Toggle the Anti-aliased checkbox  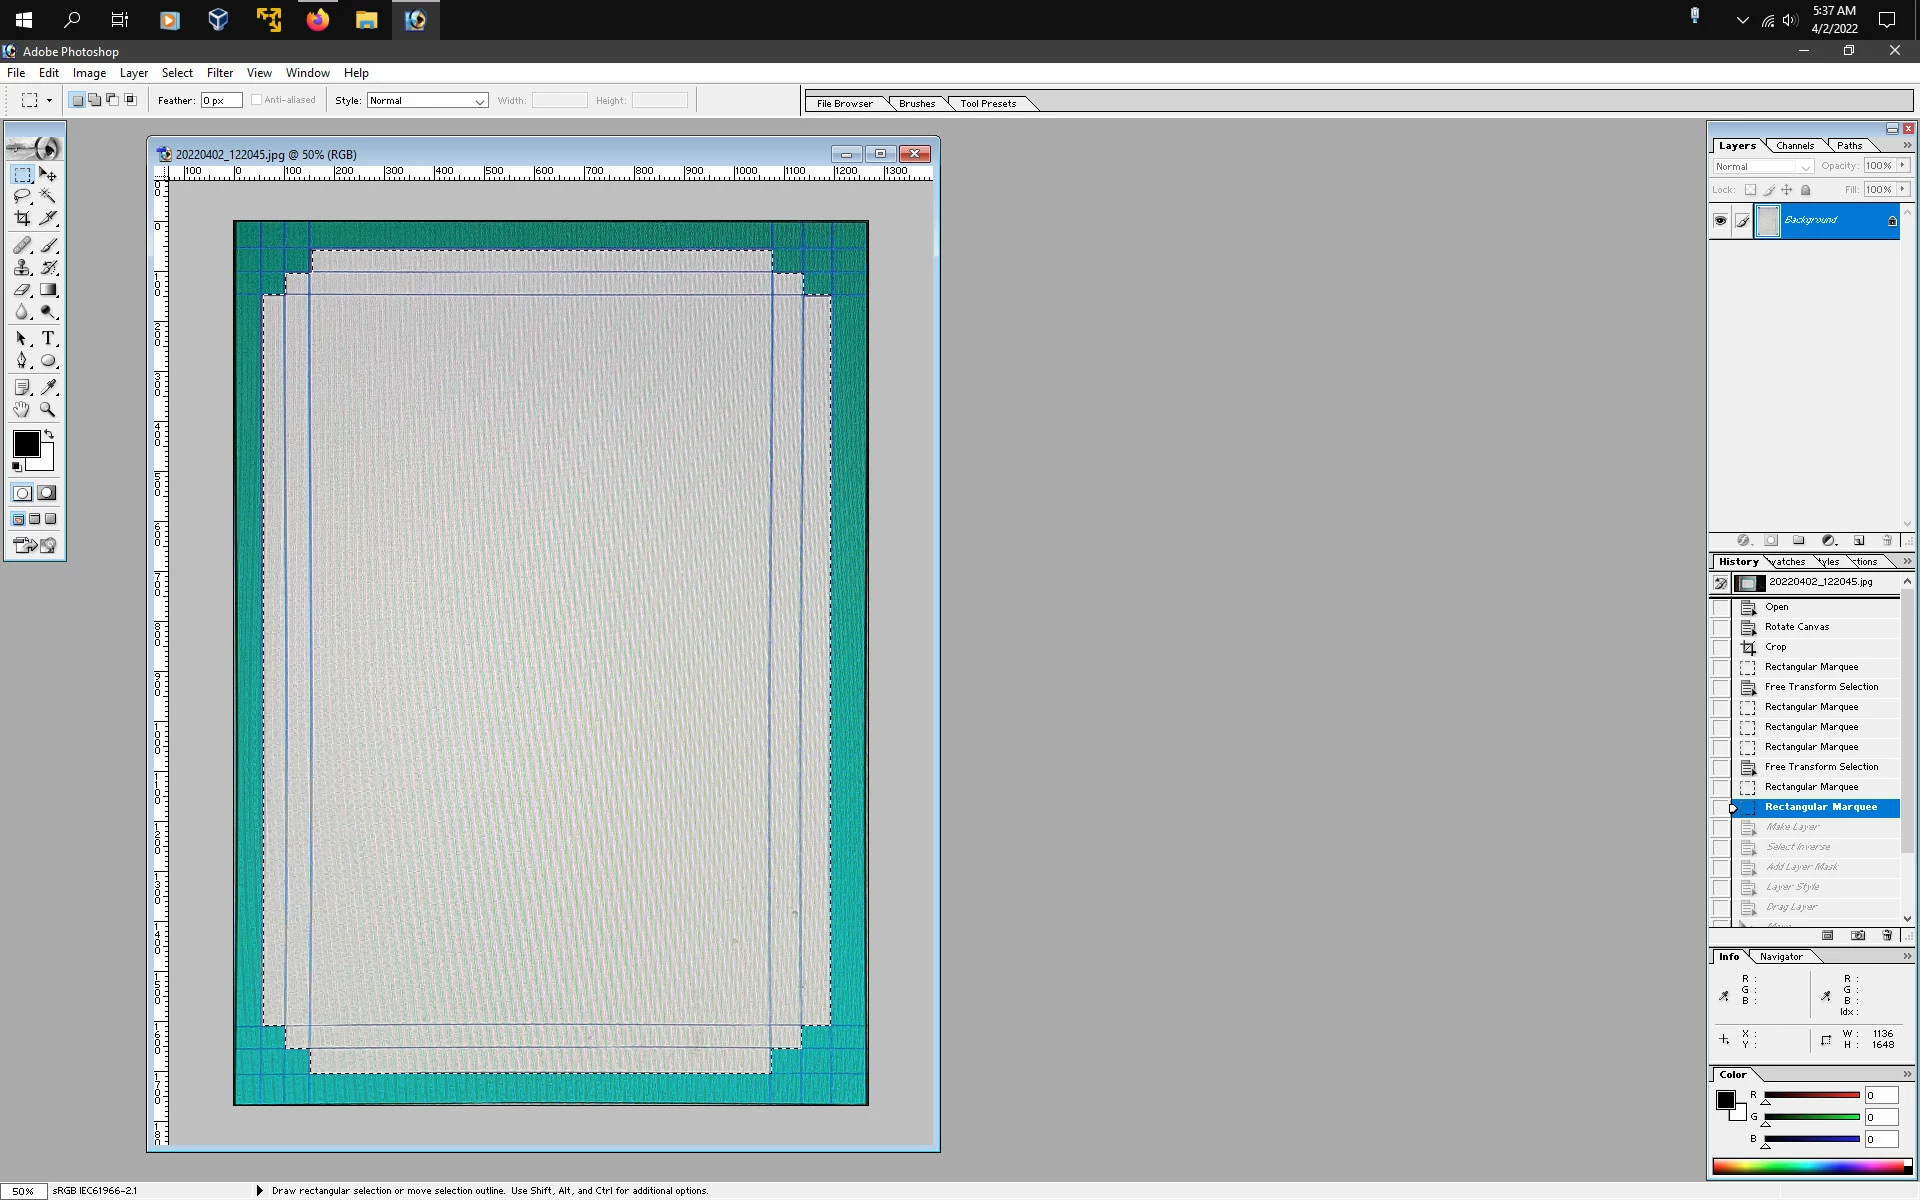(x=257, y=100)
